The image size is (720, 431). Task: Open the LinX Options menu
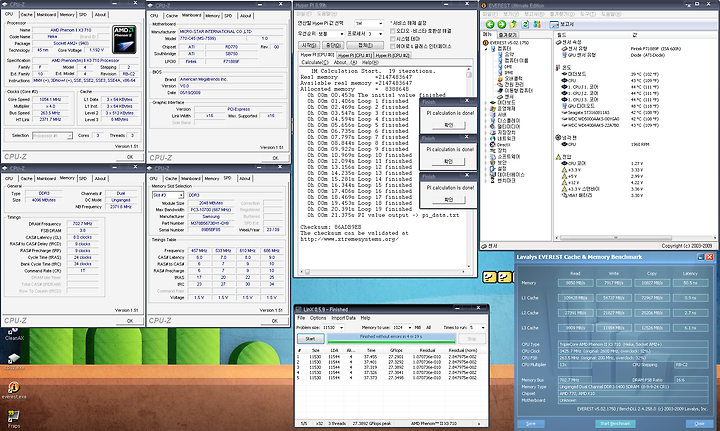click(x=318, y=318)
